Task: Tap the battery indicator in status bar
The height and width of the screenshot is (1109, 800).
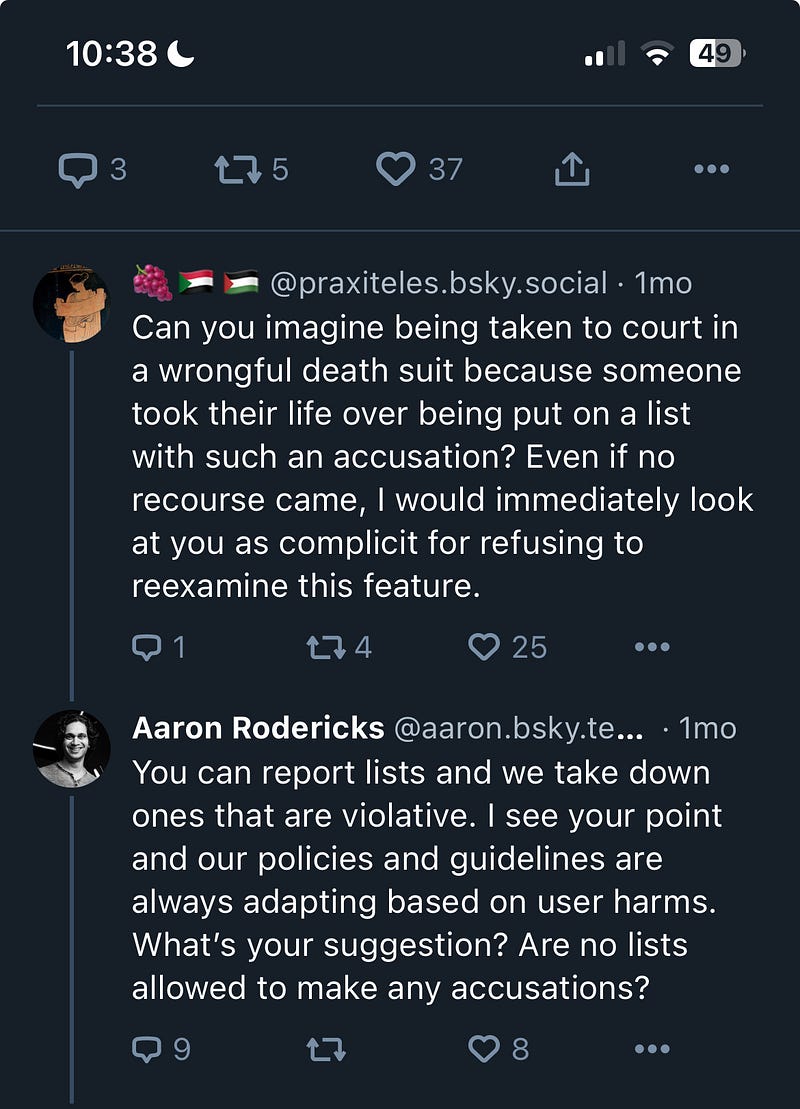Action: click(x=716, y=53)
